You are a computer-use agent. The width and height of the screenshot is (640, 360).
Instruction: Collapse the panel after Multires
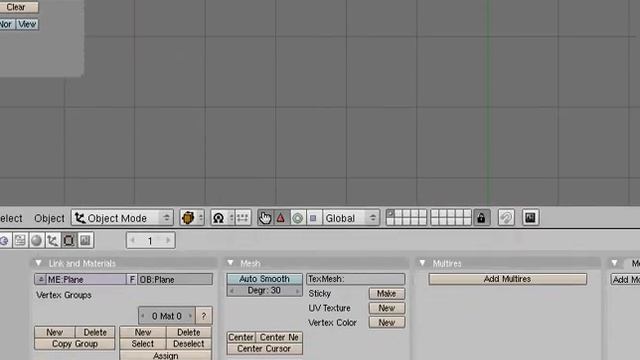(614, 263)
